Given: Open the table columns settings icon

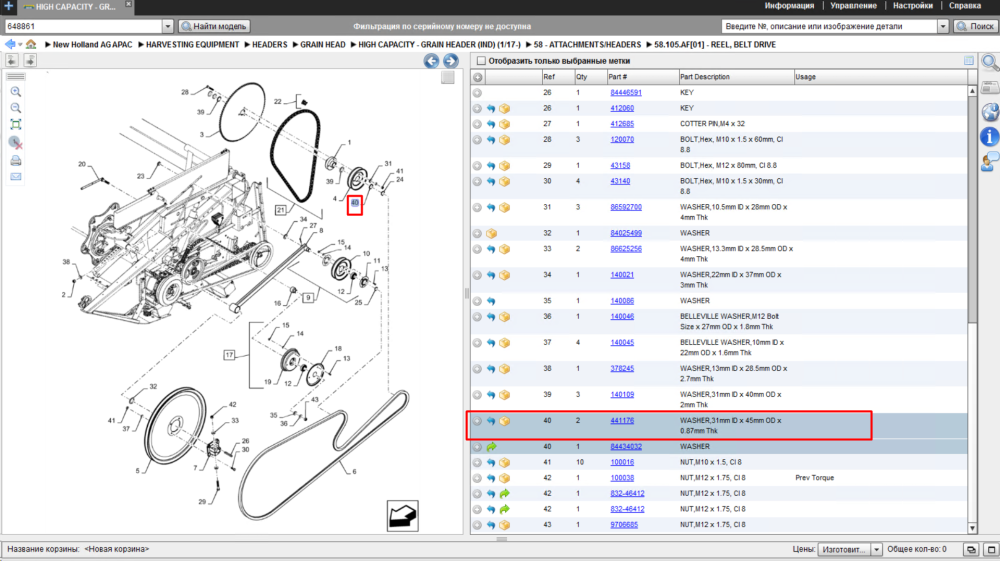Looking at the screenshot, I should pyautogui.click(x=969, y=61).
